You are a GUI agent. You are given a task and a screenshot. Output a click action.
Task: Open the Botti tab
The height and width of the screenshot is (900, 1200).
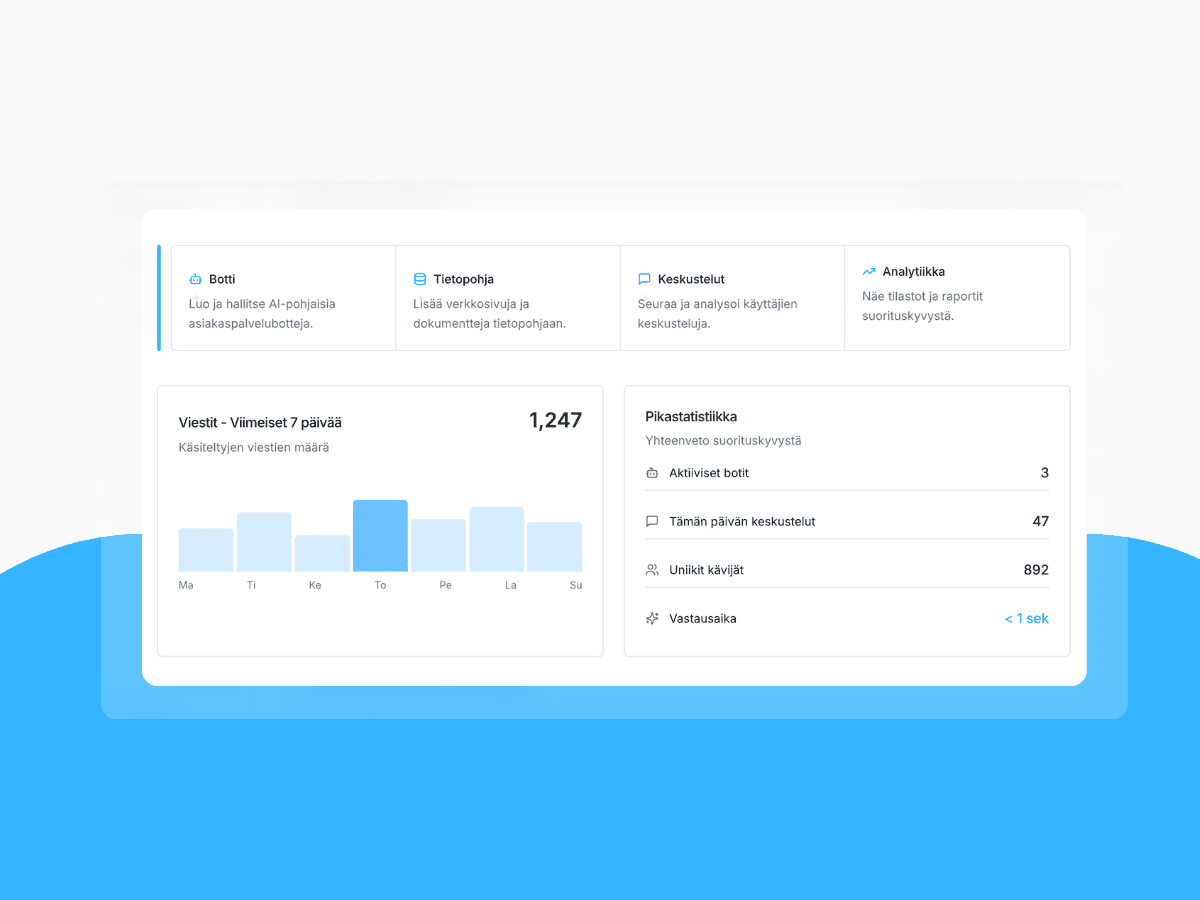click(284, 298)
